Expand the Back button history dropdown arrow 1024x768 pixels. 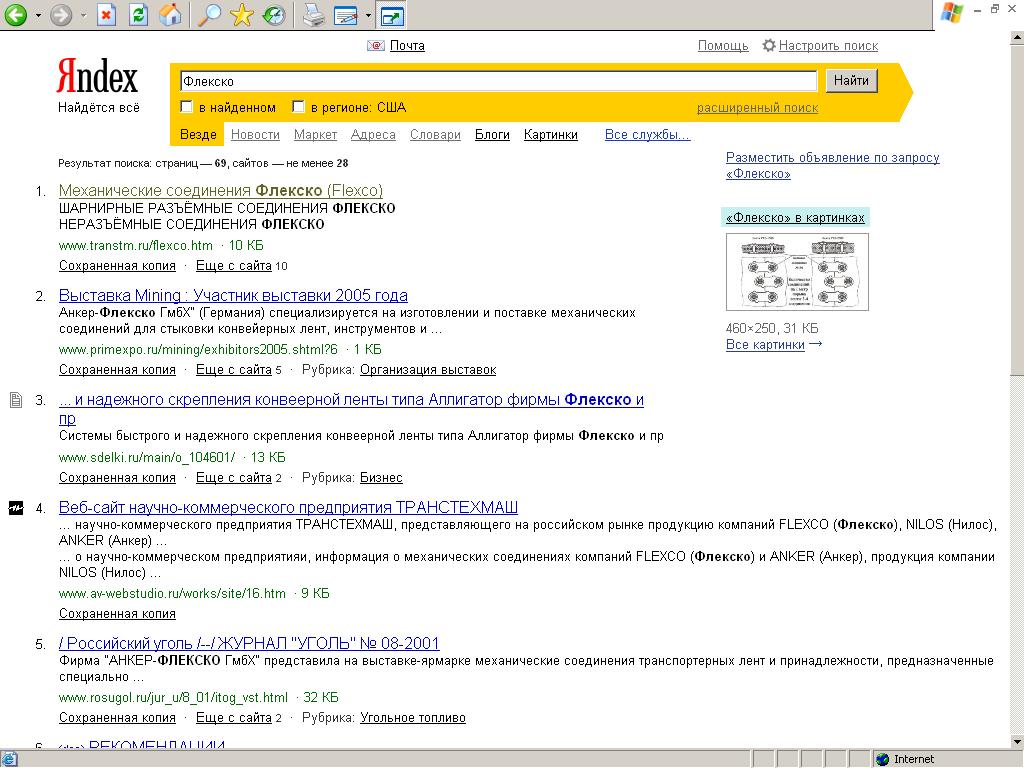coord(38,16)
